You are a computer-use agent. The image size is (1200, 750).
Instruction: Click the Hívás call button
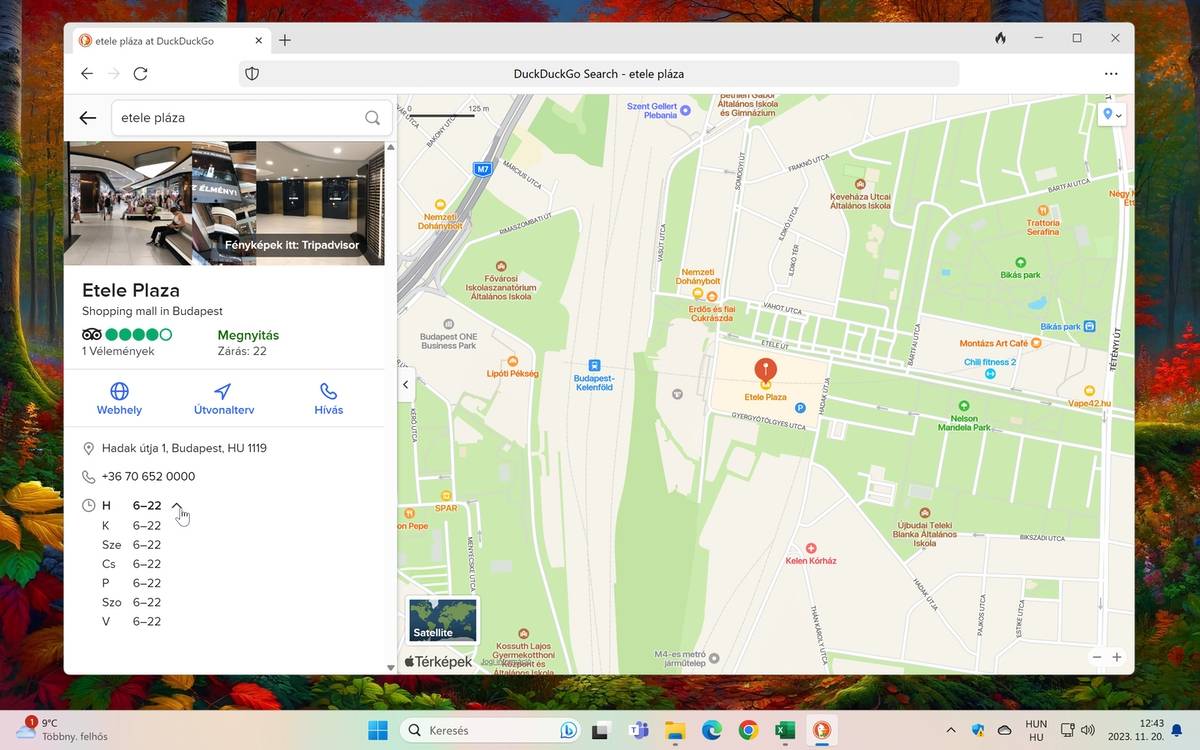pyautogui.click(x=328, y=398)
